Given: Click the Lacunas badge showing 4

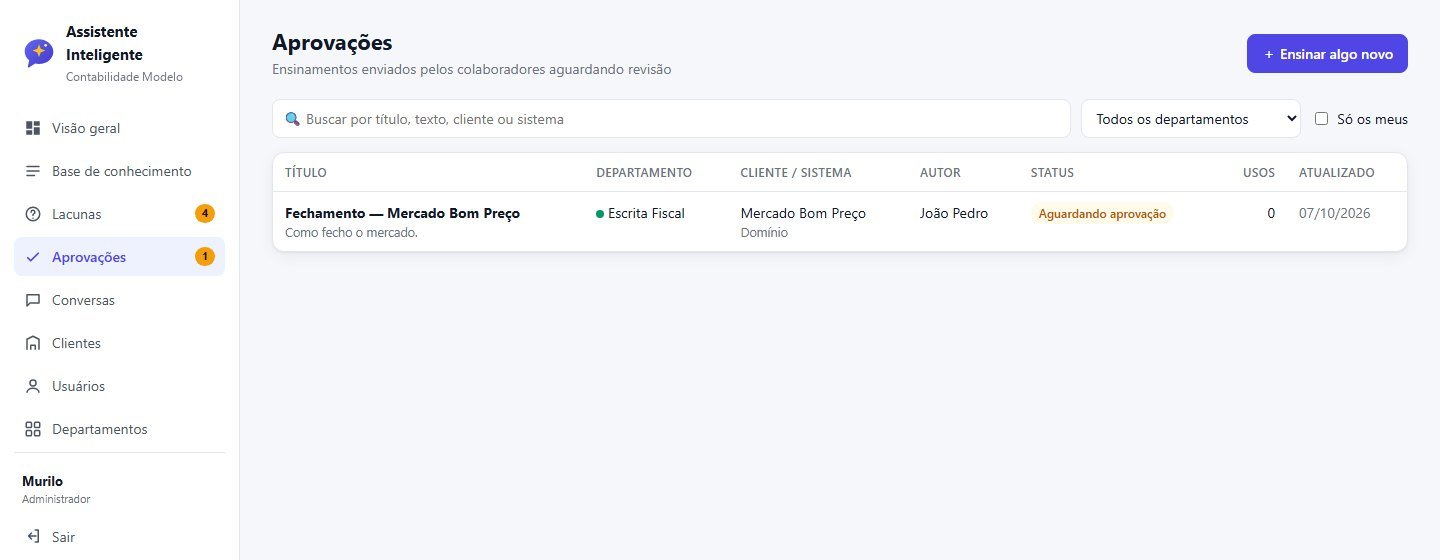Looking at the screenshot, I should click(205, 213).
